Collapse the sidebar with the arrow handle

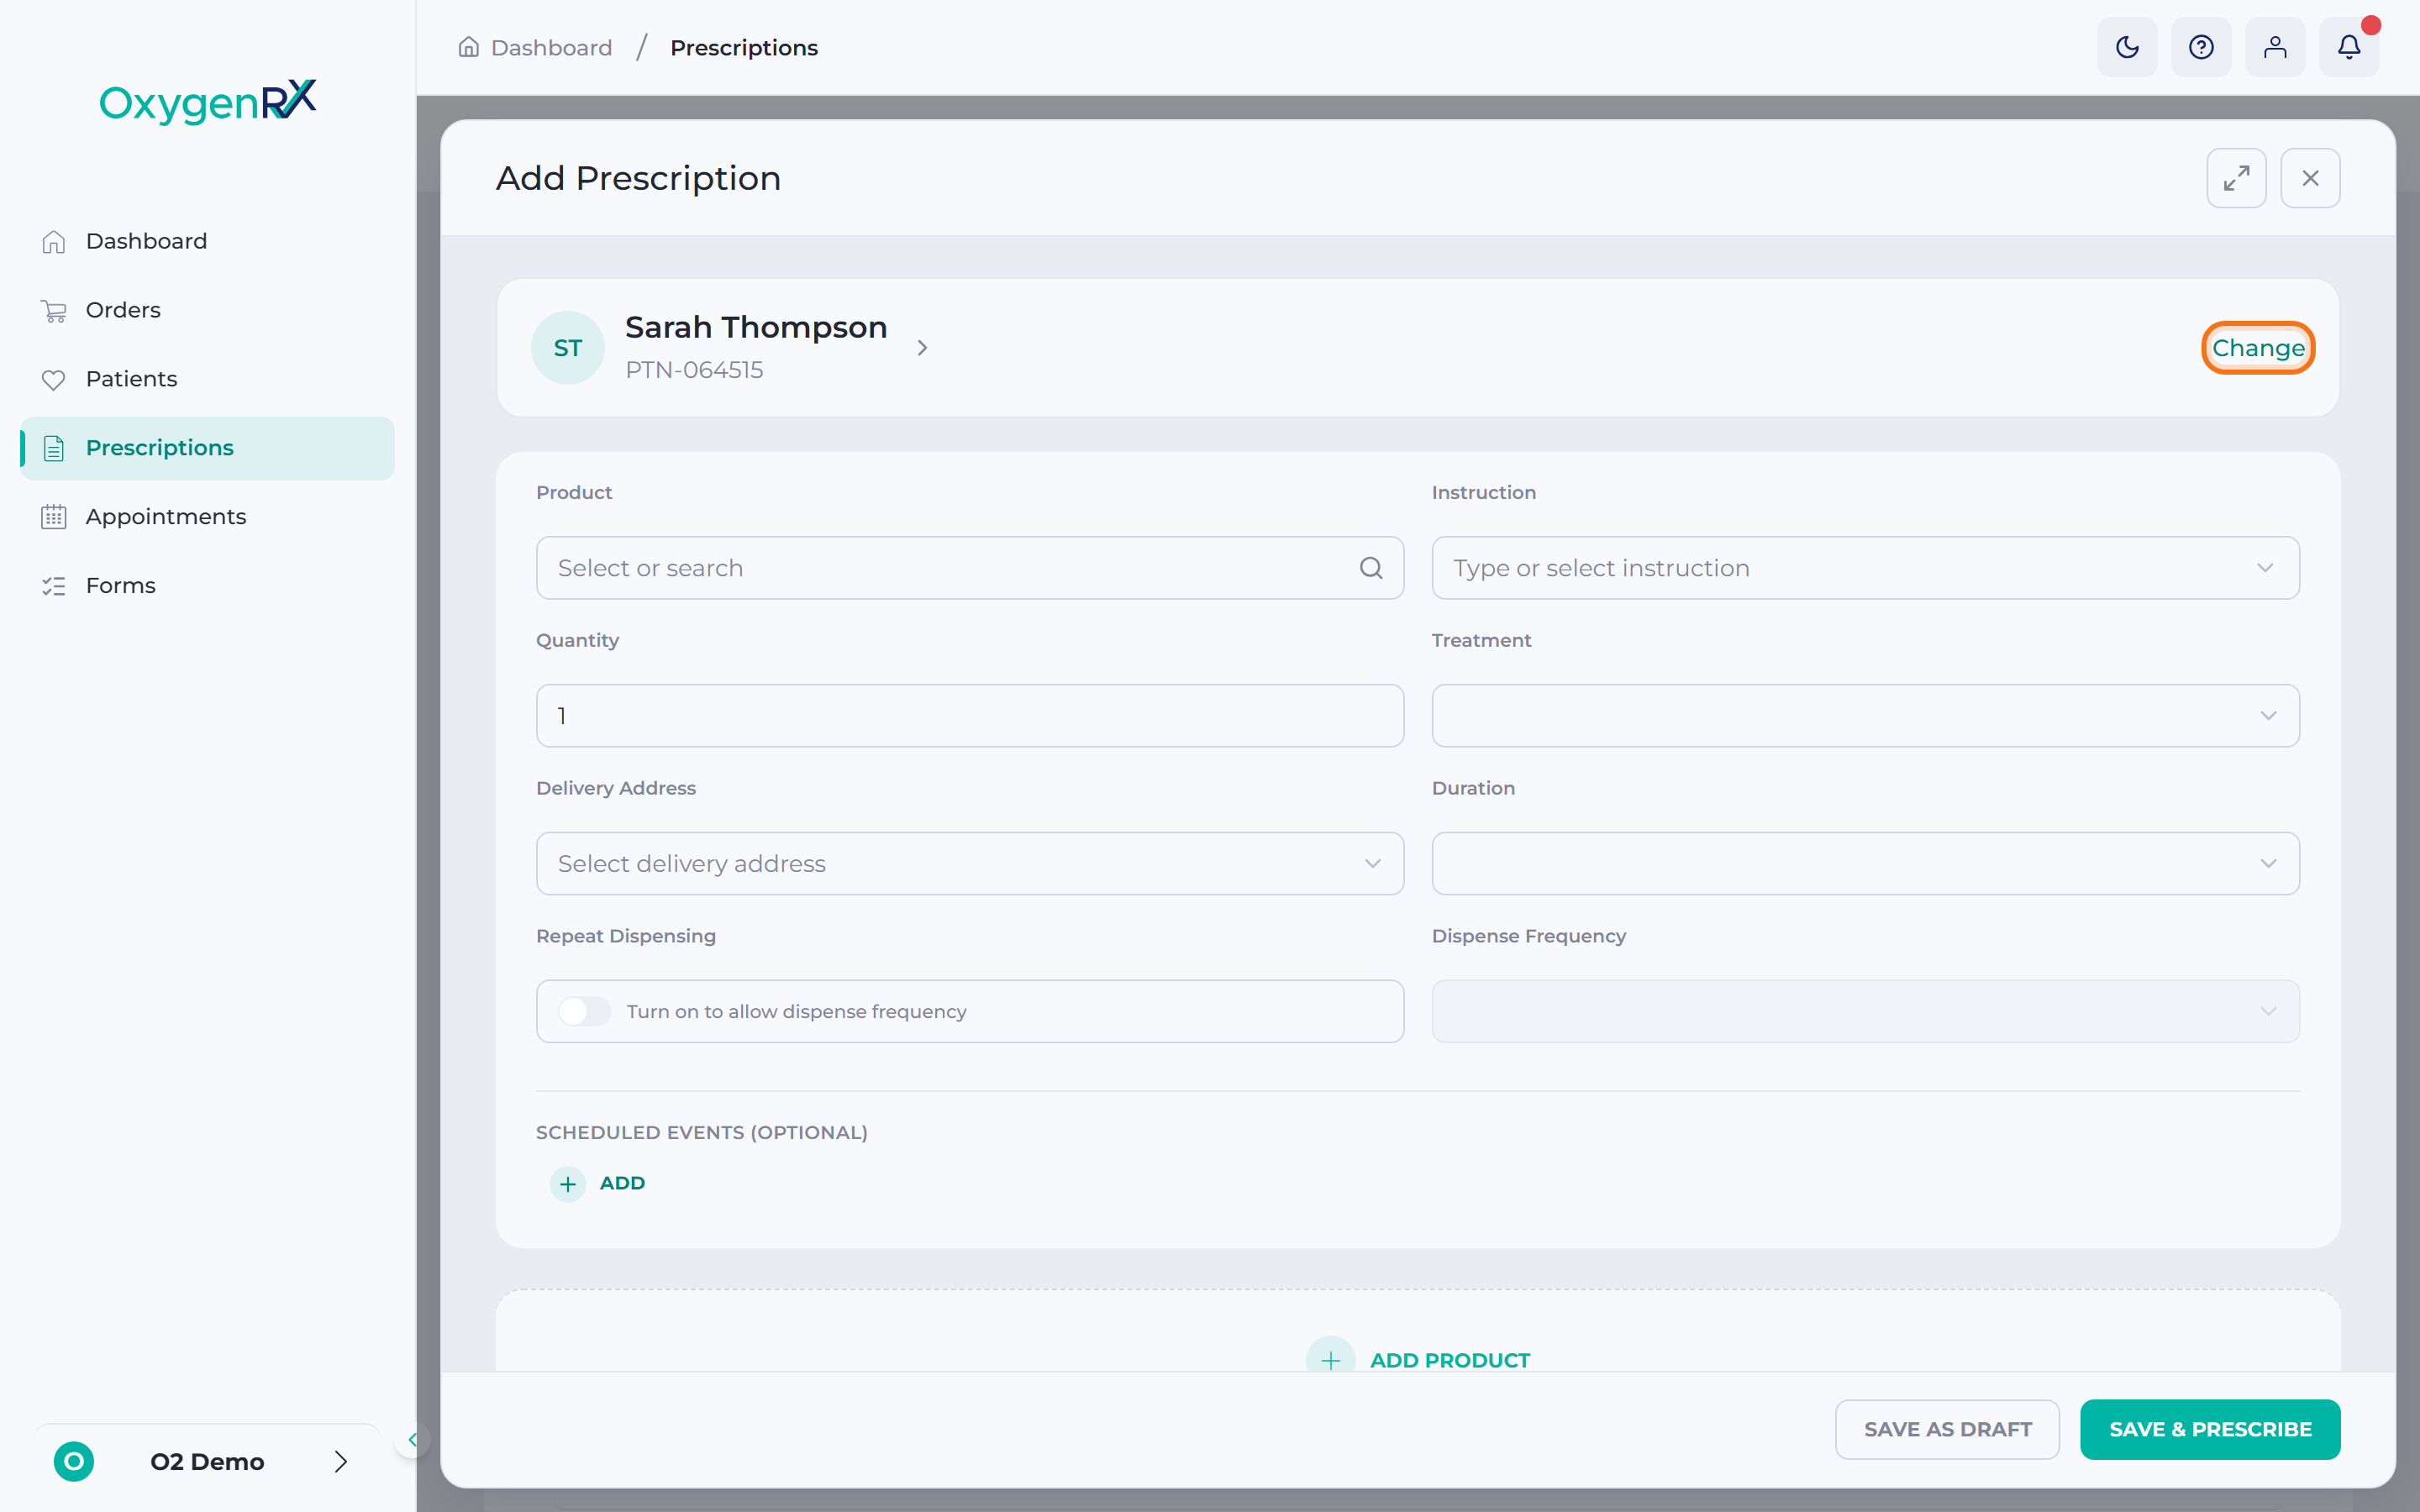point(412,1439)
